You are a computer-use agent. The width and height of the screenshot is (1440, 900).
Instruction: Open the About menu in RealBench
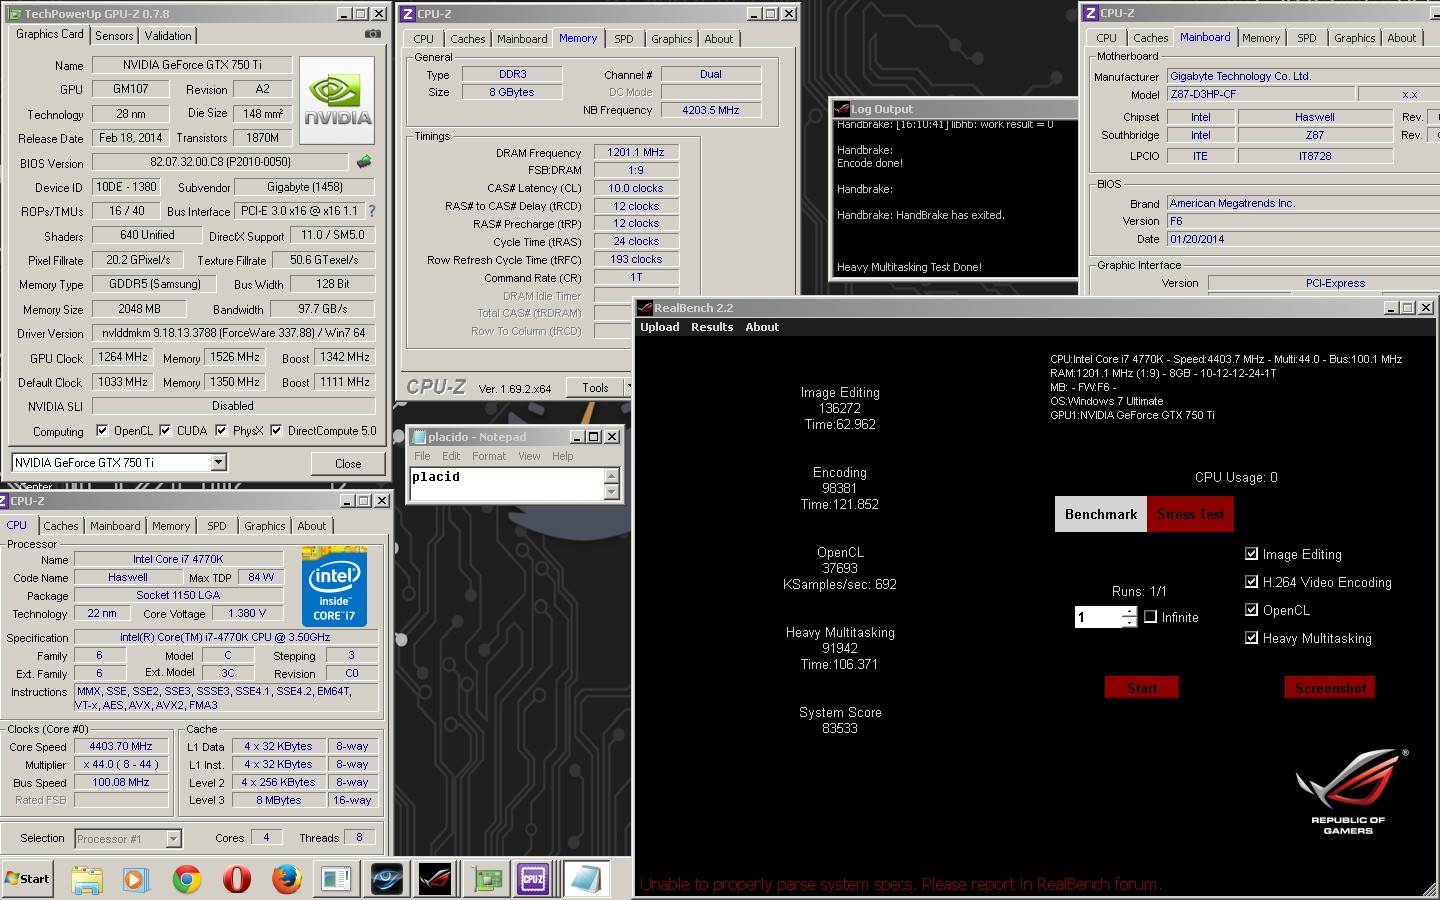[x=762, y=327]
